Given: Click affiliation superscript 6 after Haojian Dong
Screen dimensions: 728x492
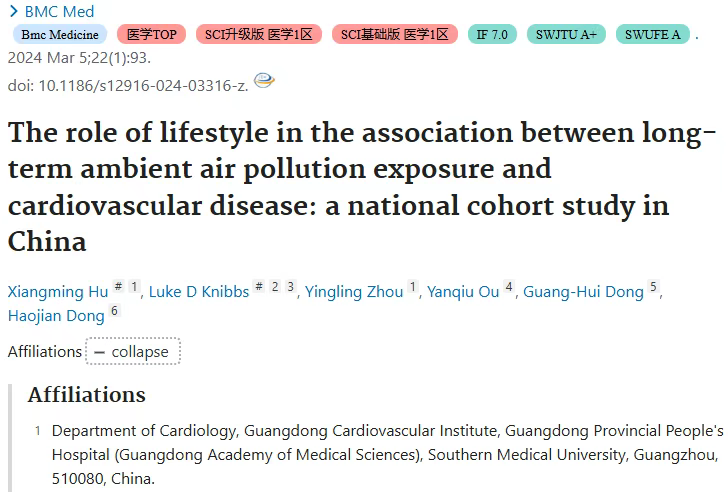Looking at the screenshot, I should coord(114,310).
